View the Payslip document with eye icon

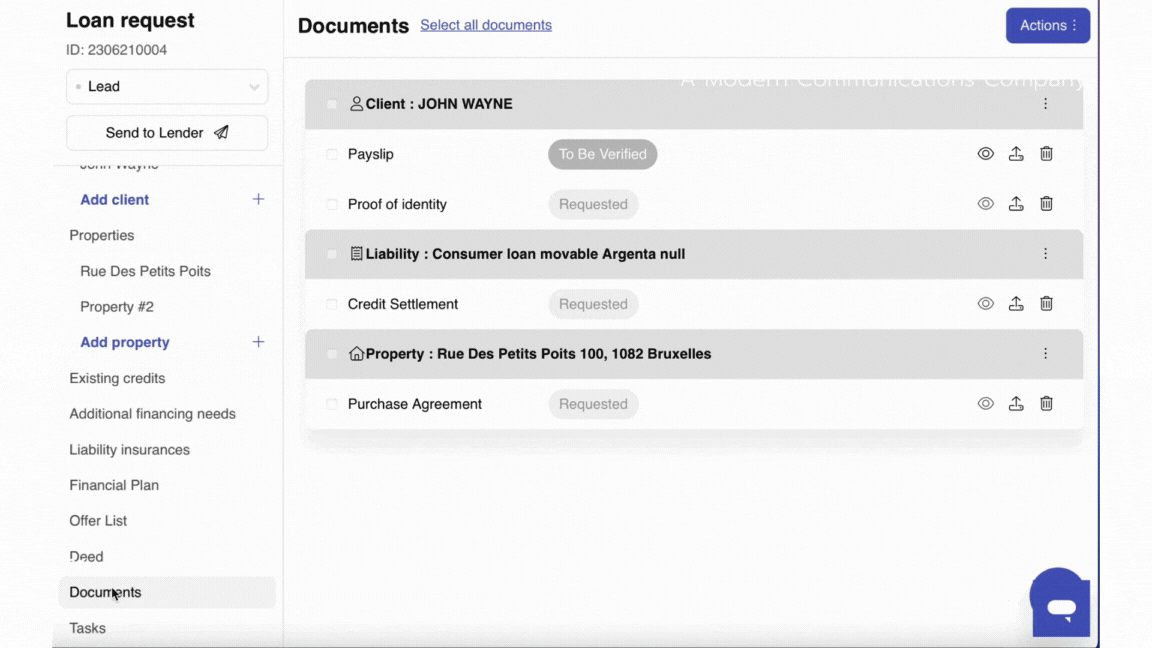point(985,154)
